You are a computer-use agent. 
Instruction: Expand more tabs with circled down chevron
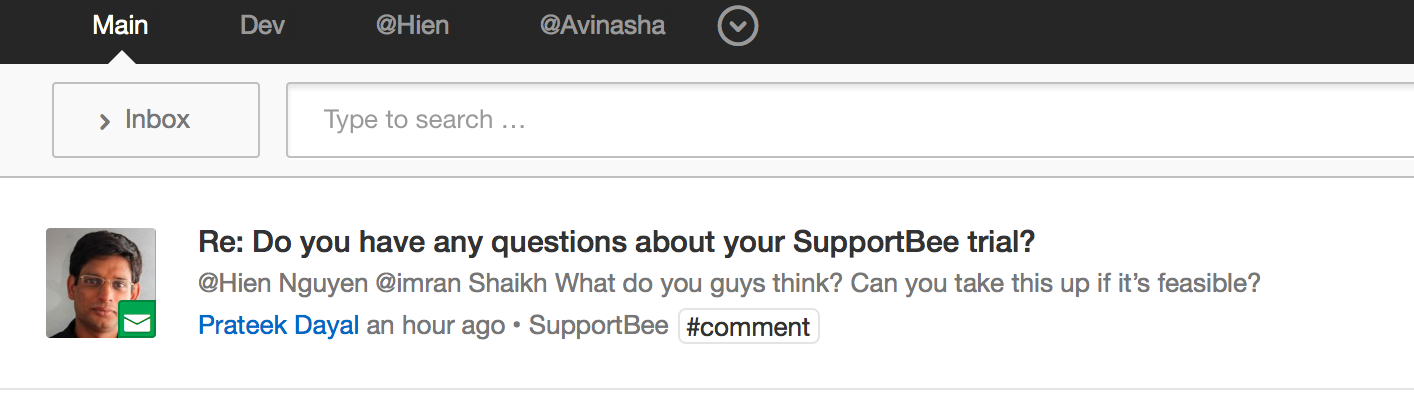738,26
